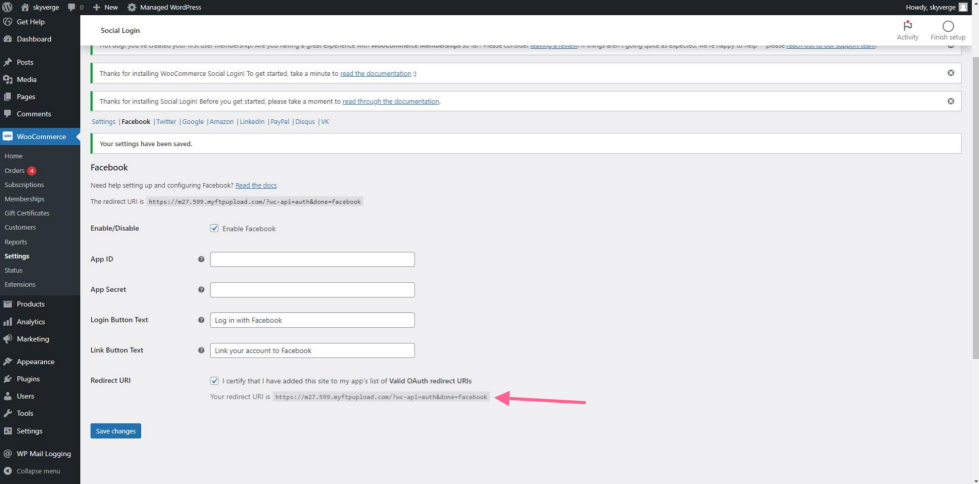
Task: Follow 'read the documentation' link
Action: (x=375, y=74)
